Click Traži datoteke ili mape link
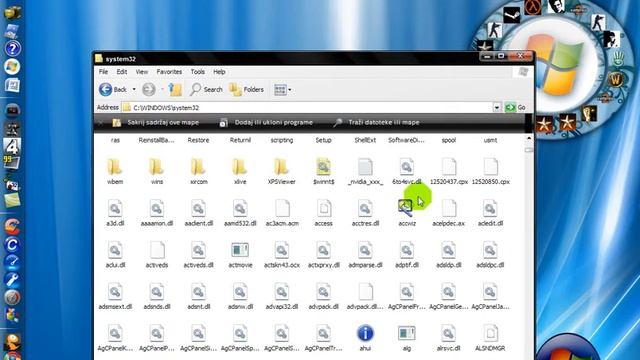Screen dimensions: 640x360 [376, 122]
